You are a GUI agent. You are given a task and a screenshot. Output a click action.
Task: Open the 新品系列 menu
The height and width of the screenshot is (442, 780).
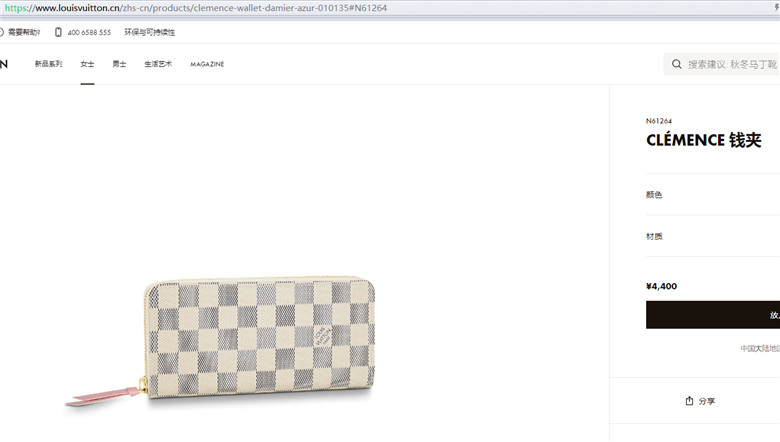pos(48,64)
